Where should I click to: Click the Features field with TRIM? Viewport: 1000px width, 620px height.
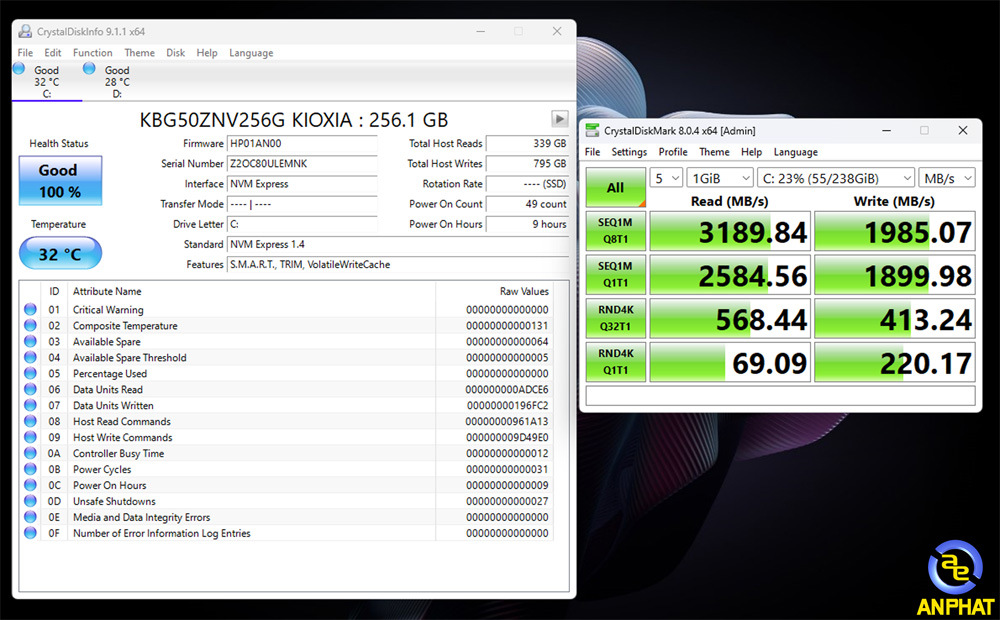(x=397, y=265)
